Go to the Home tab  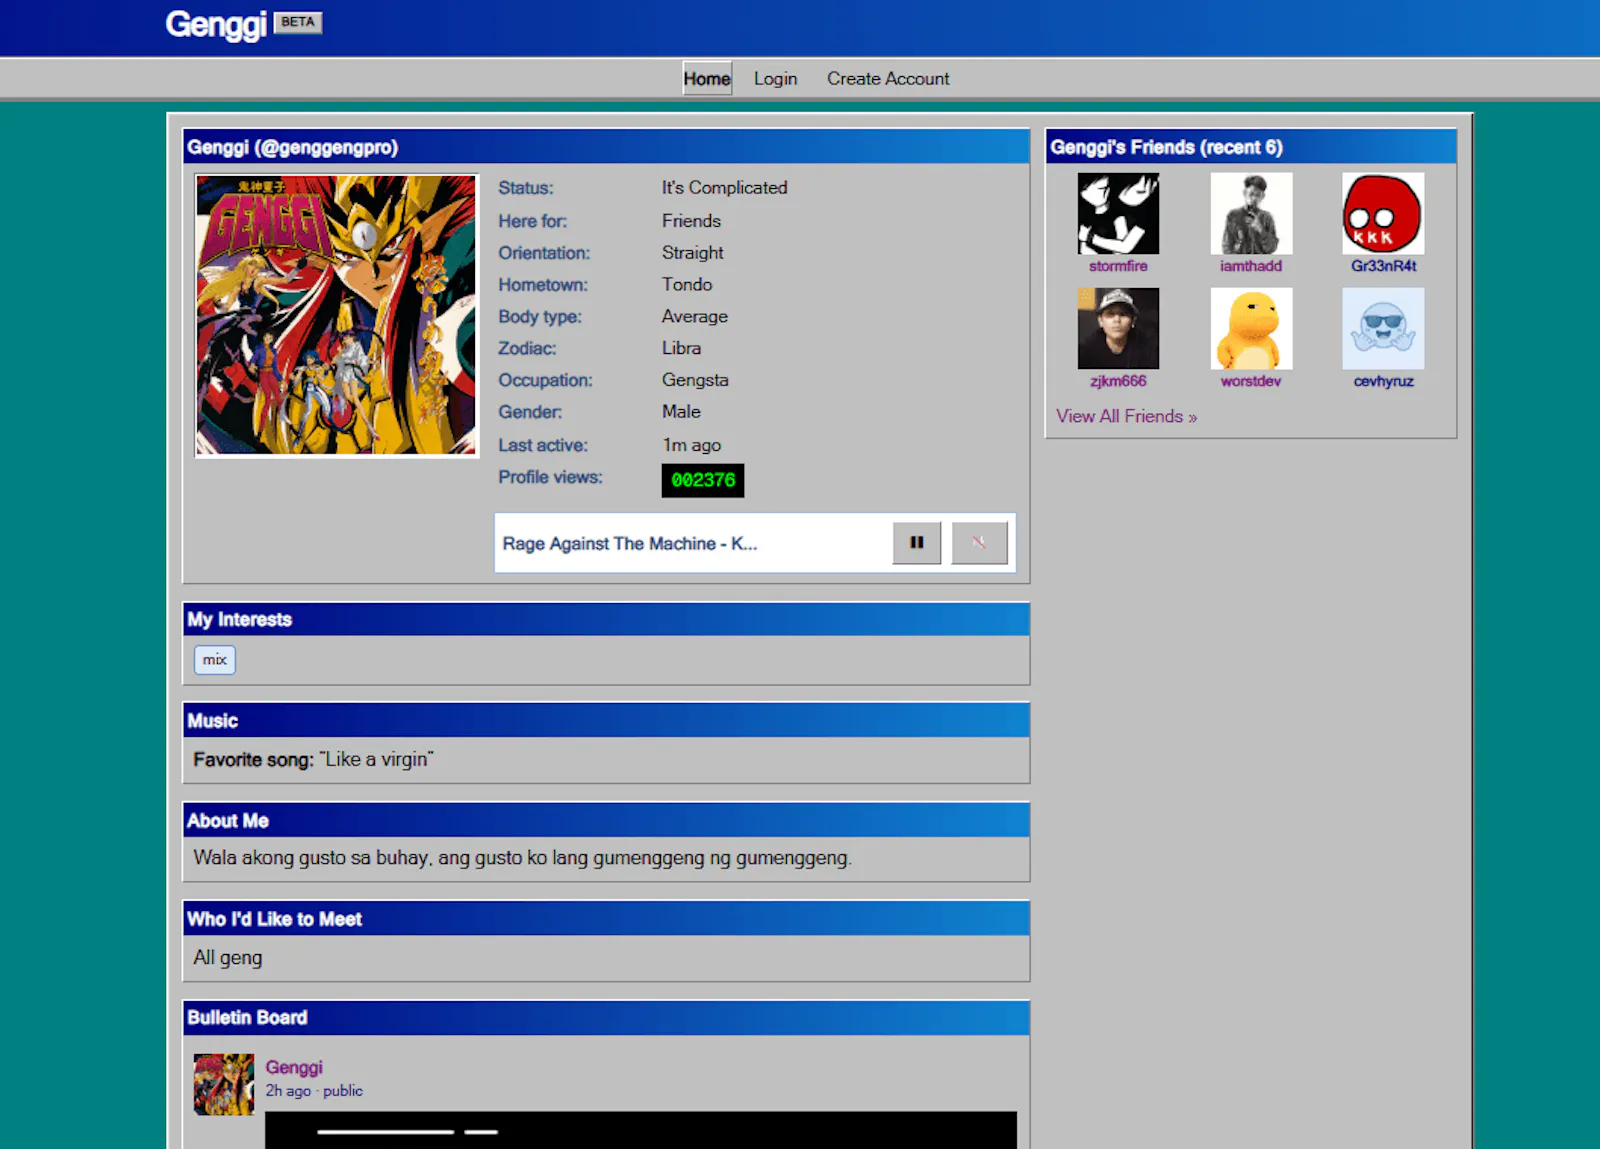pos(707,78)
